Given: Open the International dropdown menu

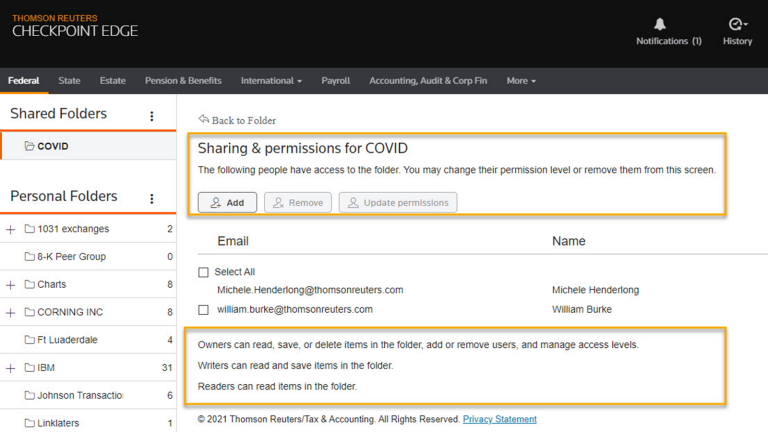Looking at the screenshot, I should coord(271,80).
